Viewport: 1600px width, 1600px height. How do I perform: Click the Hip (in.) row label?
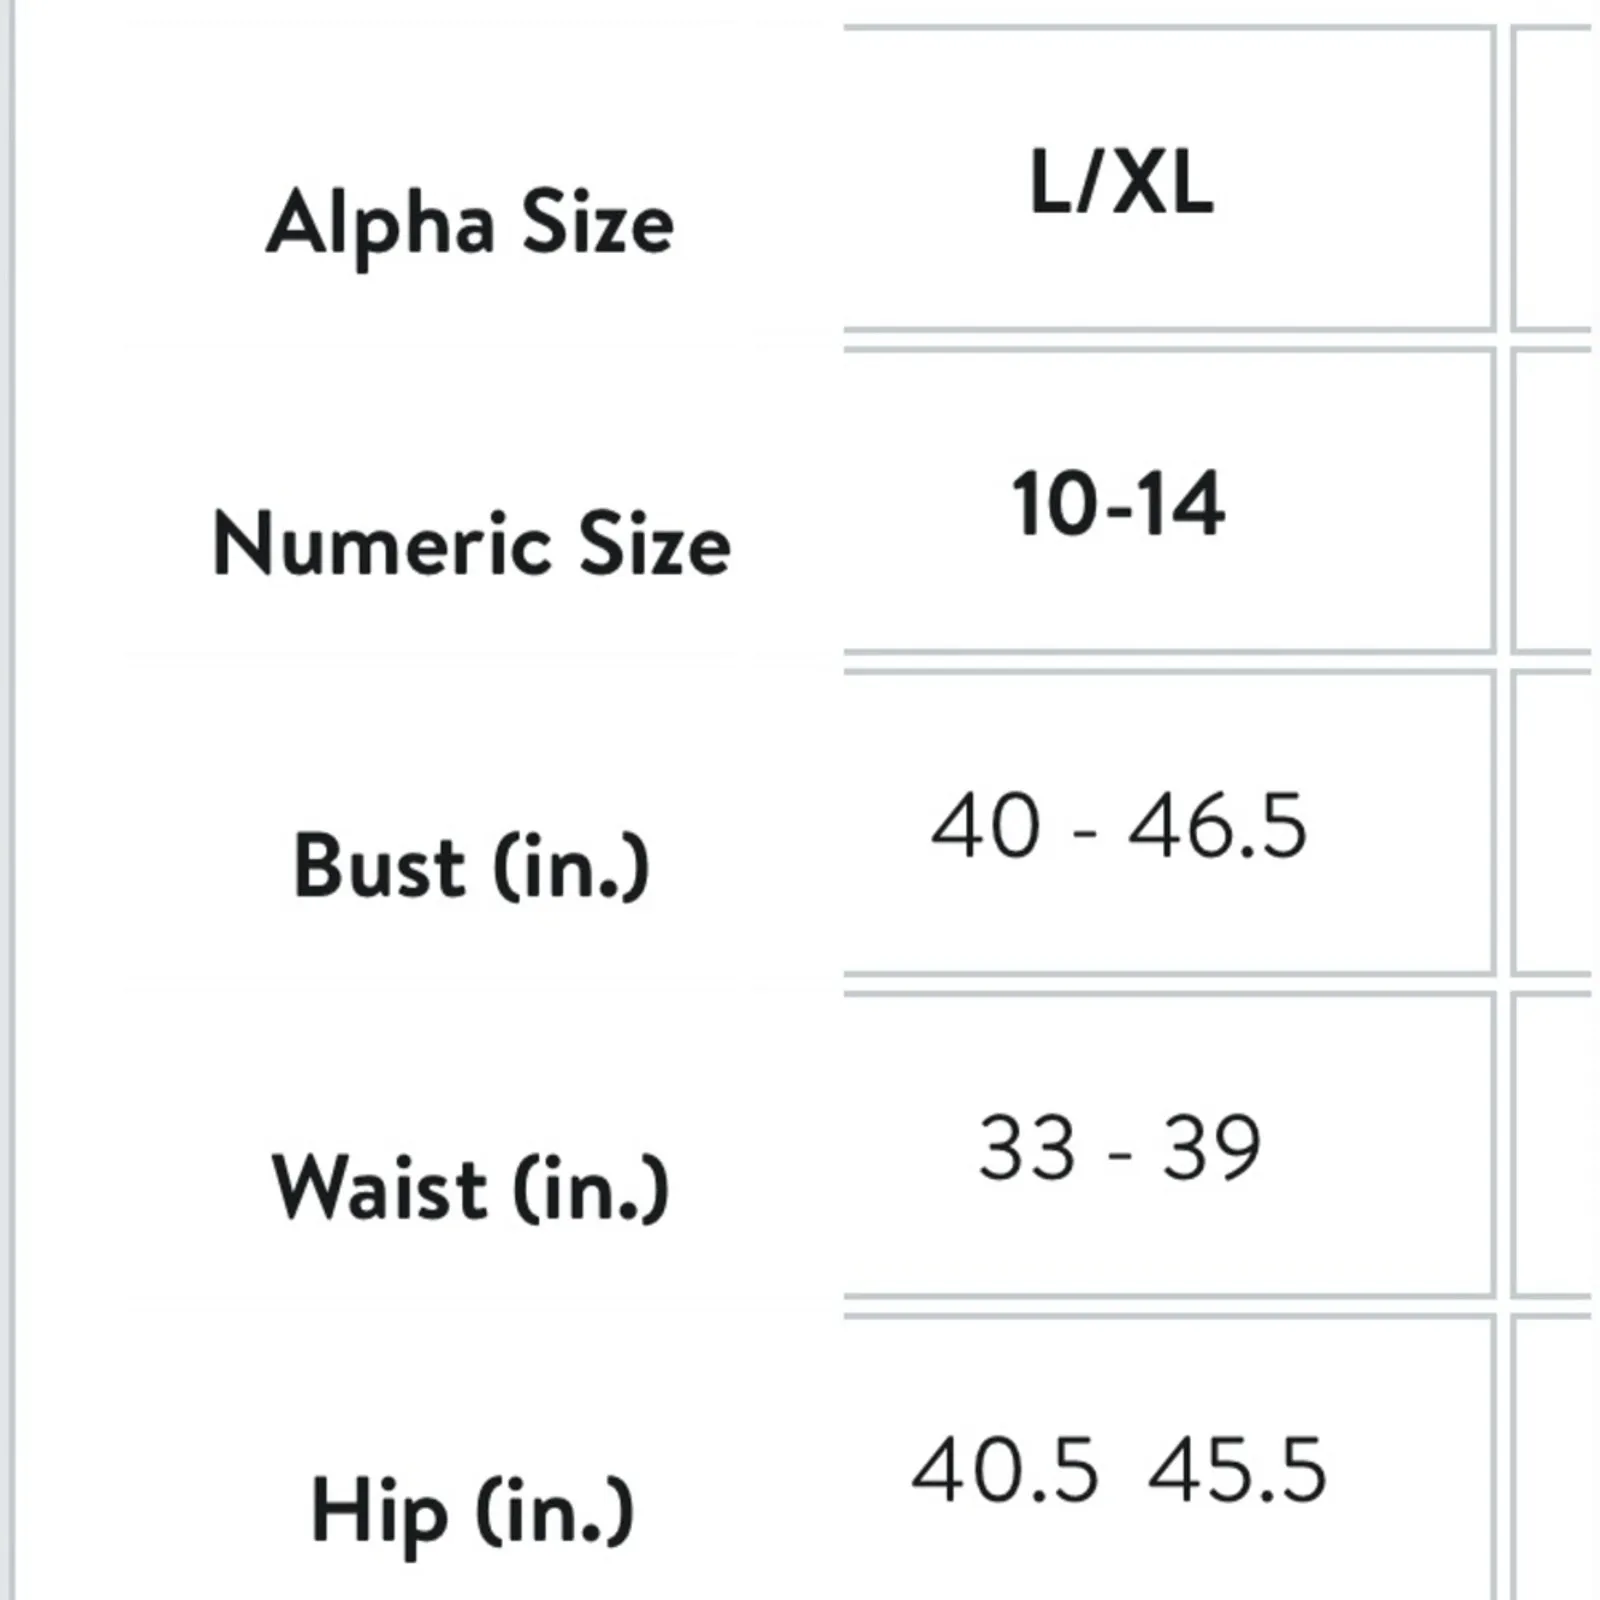point(471,1511)
